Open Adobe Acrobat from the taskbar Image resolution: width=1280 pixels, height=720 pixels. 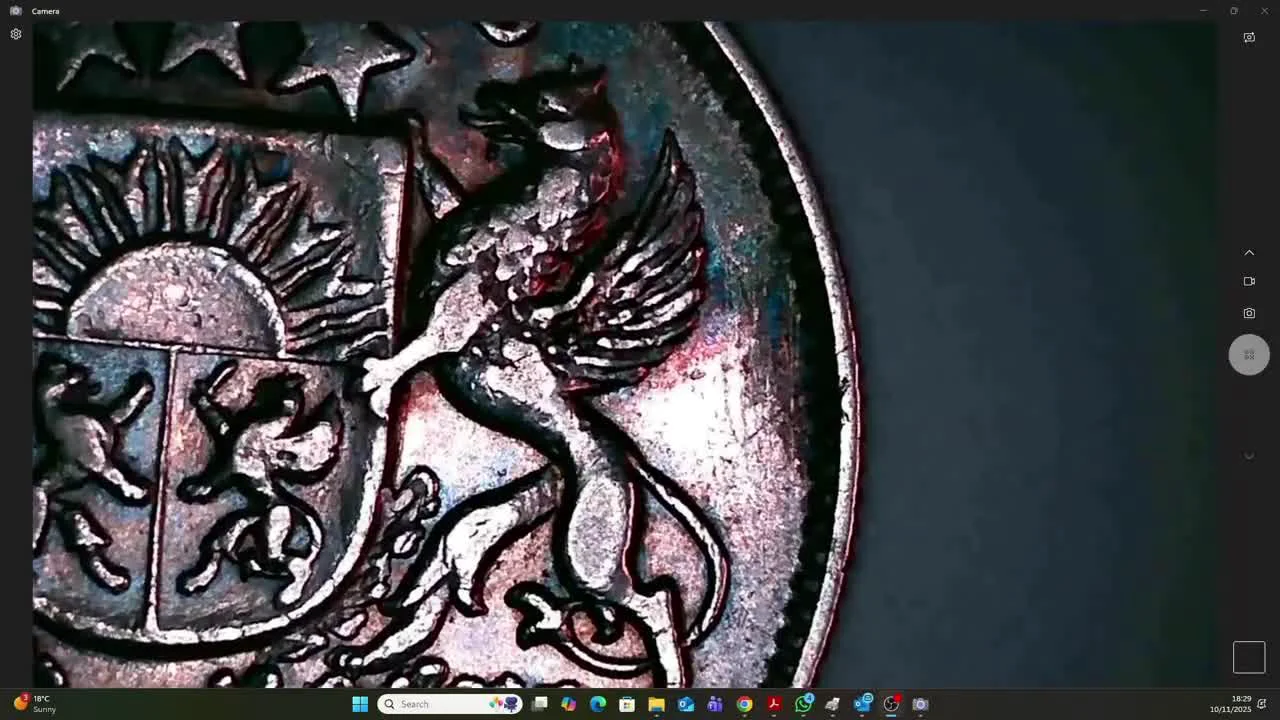click(x=774, y=704)
